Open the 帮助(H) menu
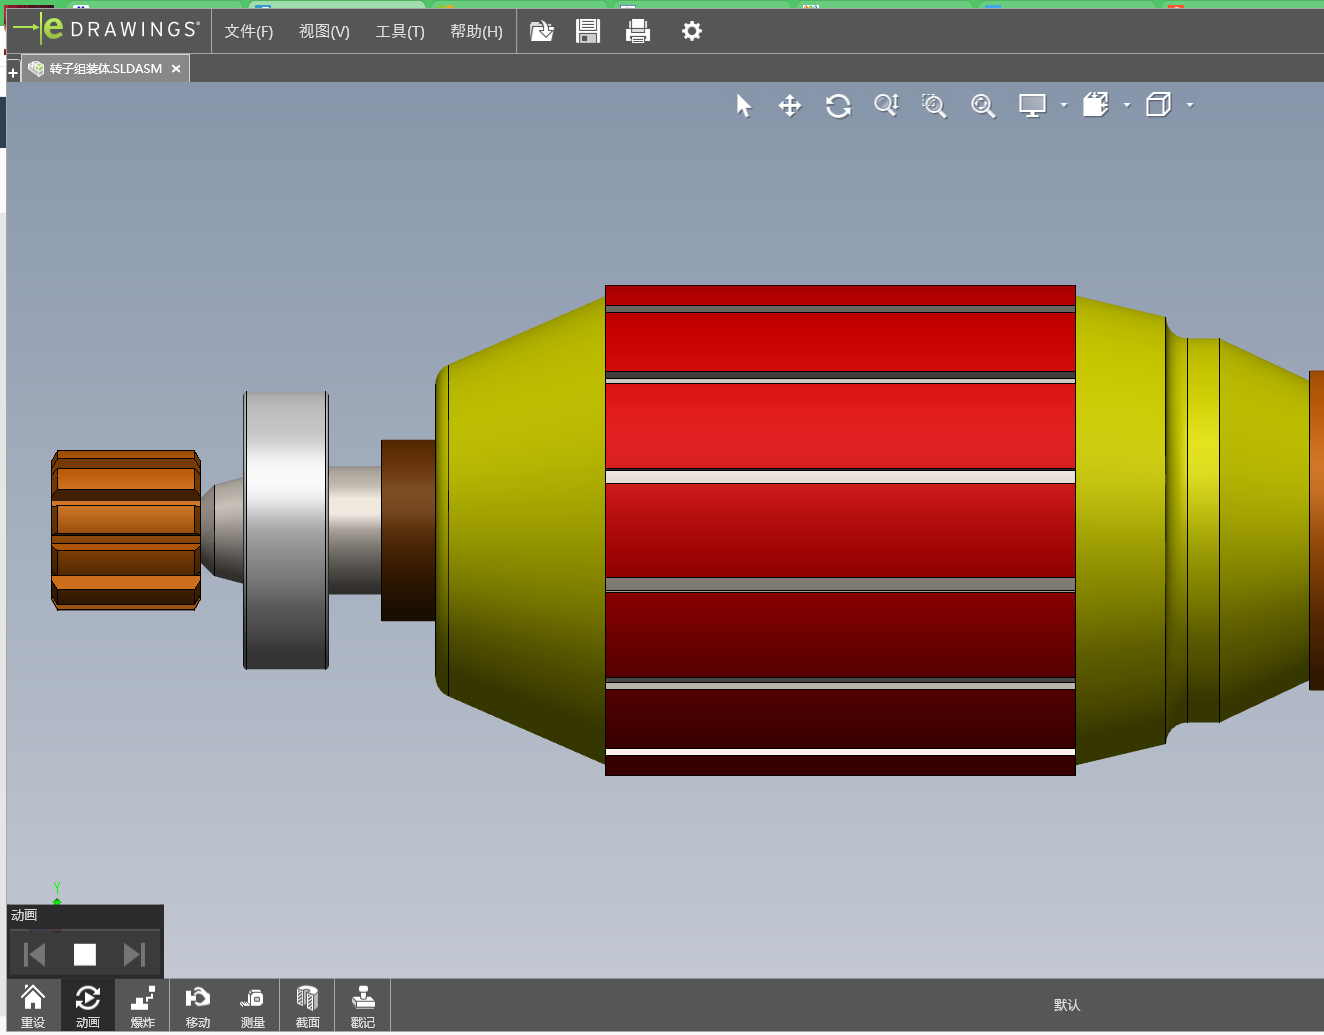 (476, 31)
